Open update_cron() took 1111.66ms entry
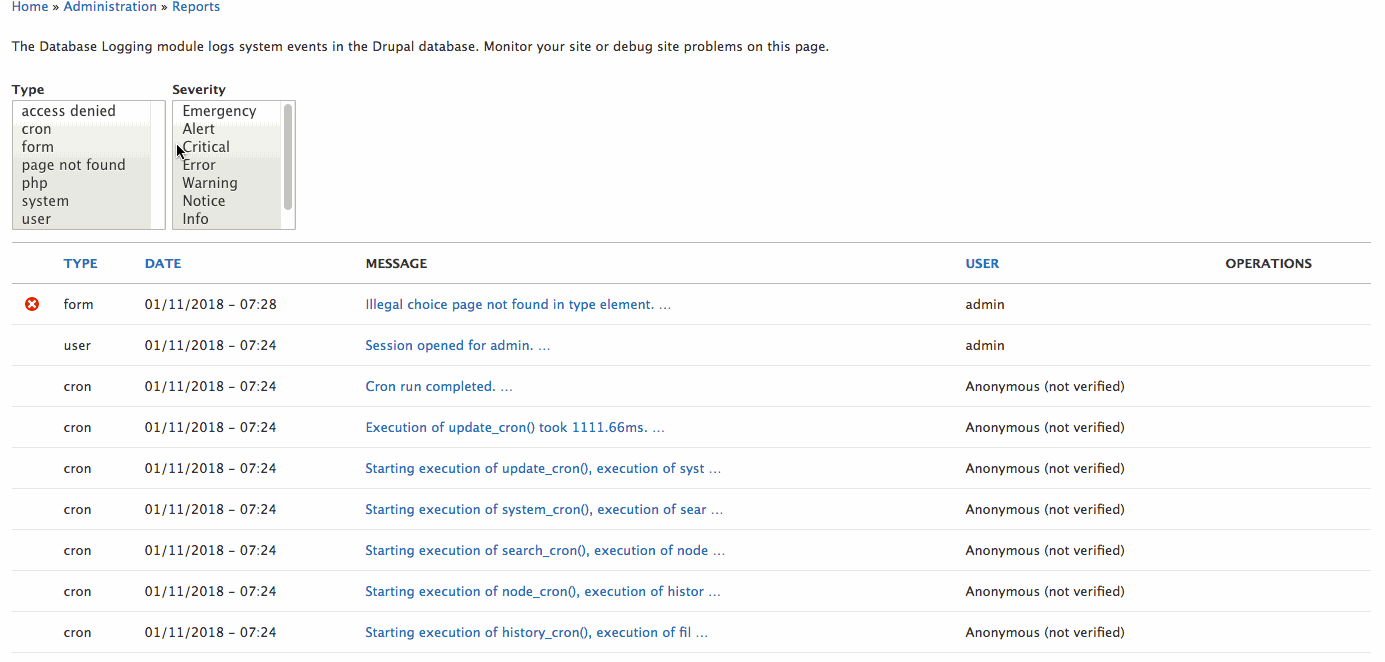 click(x=514, y=428)
